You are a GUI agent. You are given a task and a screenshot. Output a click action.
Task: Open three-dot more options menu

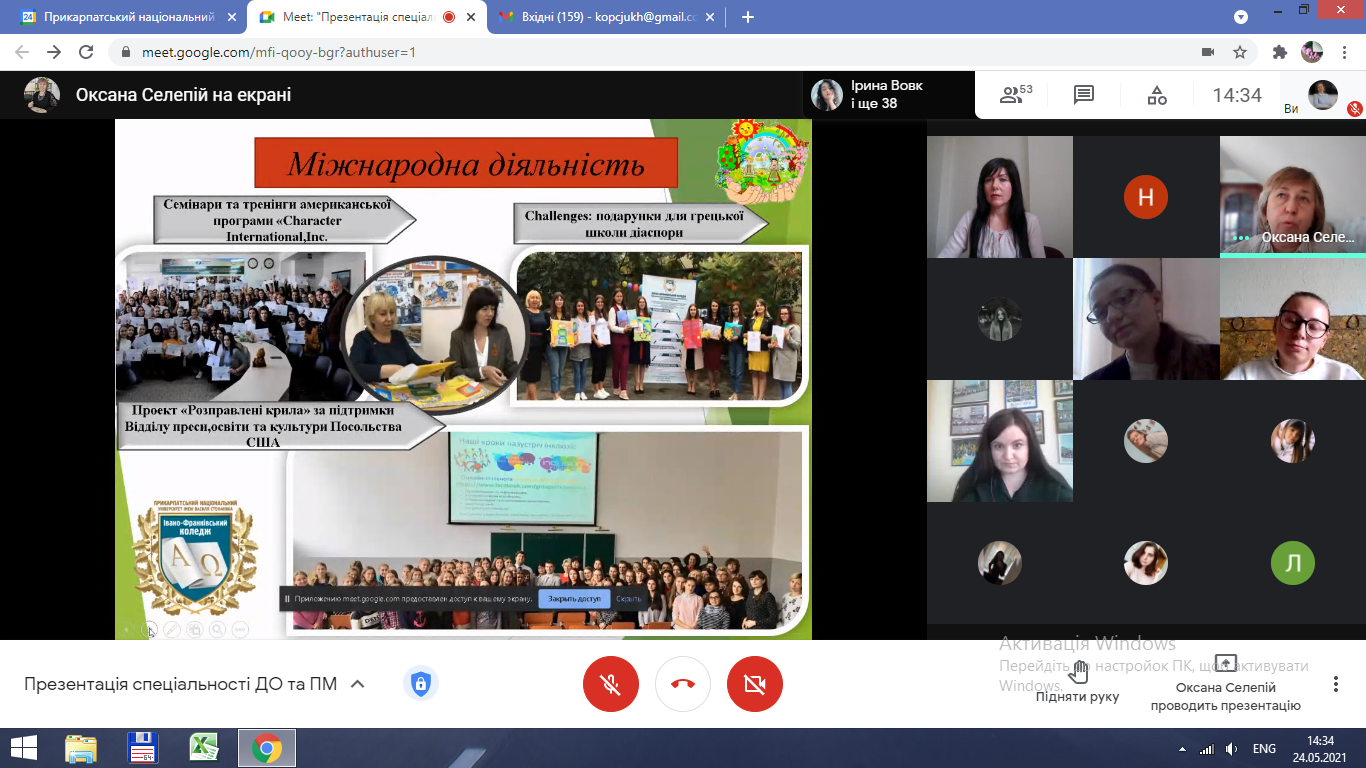(1336, 684)
